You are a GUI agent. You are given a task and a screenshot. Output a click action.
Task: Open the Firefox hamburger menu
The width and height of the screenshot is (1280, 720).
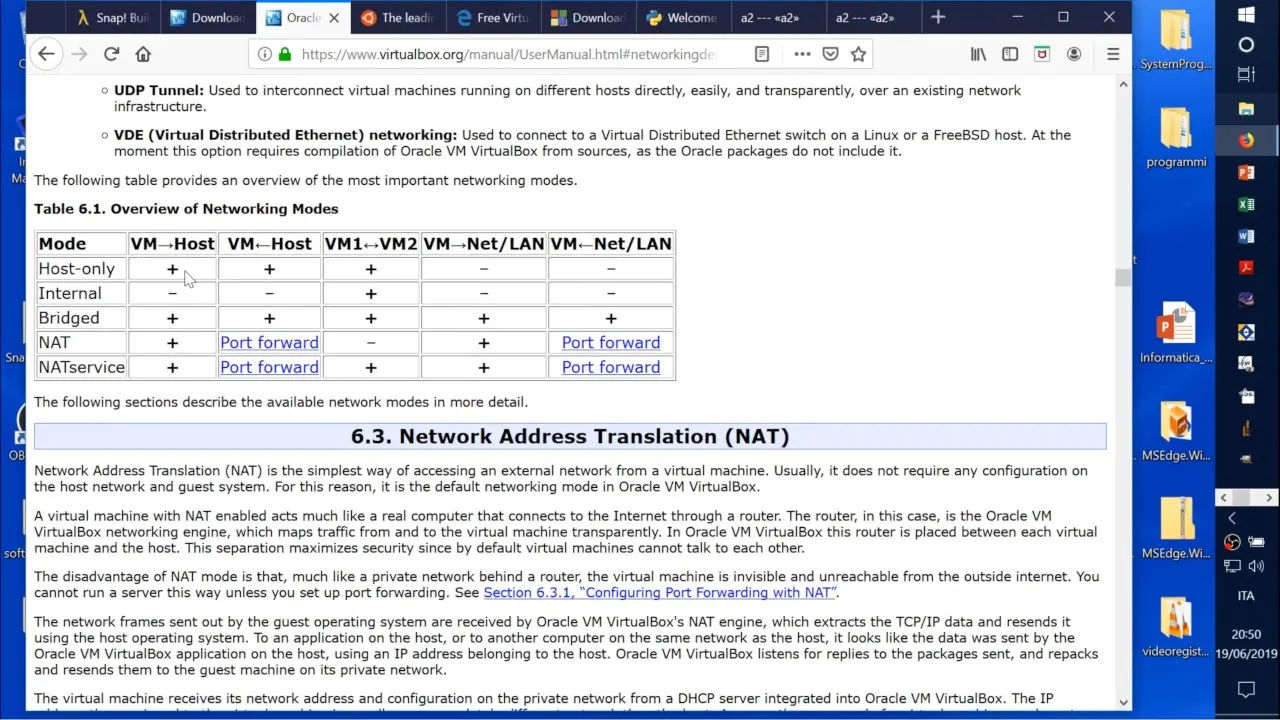point(1113,54)
